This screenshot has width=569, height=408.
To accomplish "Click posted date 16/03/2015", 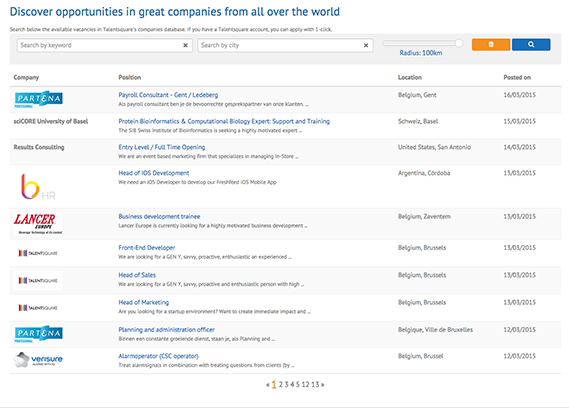I will pyautogui.click(x=519, y=95).
